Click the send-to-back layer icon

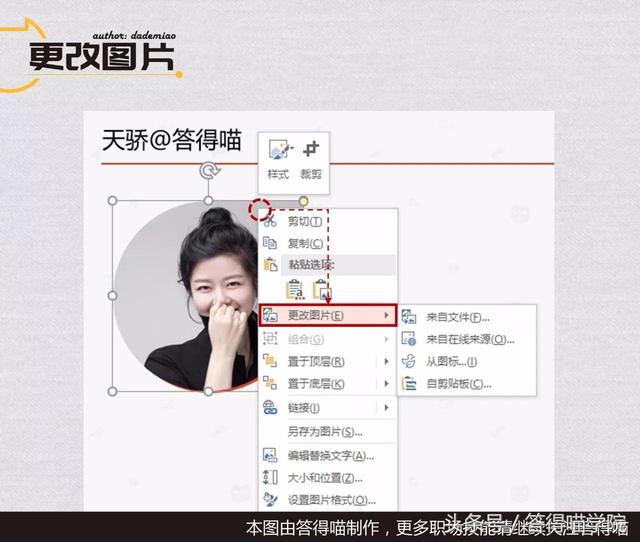click(x=270, y=383)
